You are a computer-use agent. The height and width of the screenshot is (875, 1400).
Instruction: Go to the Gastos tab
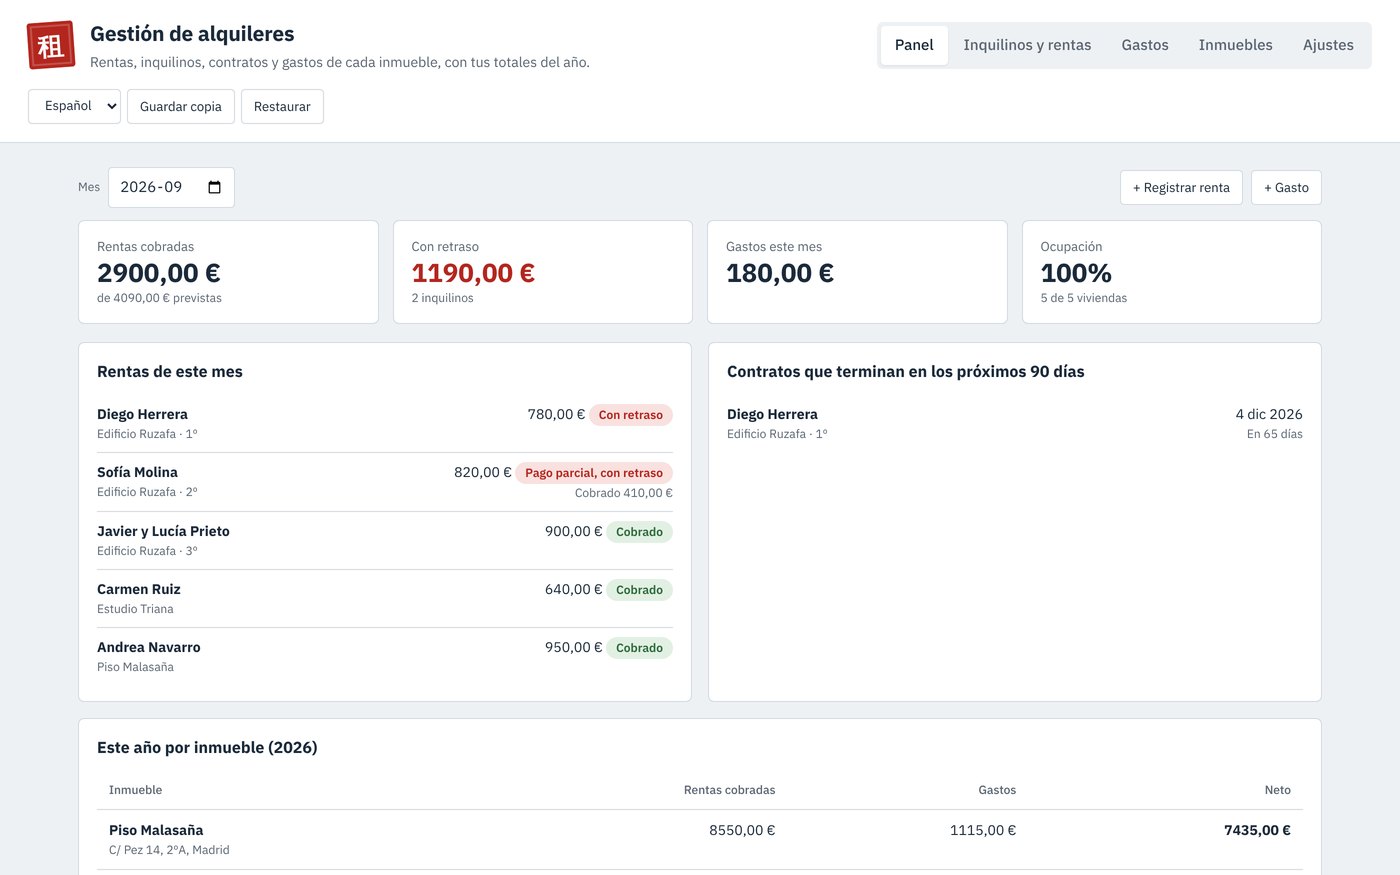(1145, 45)
